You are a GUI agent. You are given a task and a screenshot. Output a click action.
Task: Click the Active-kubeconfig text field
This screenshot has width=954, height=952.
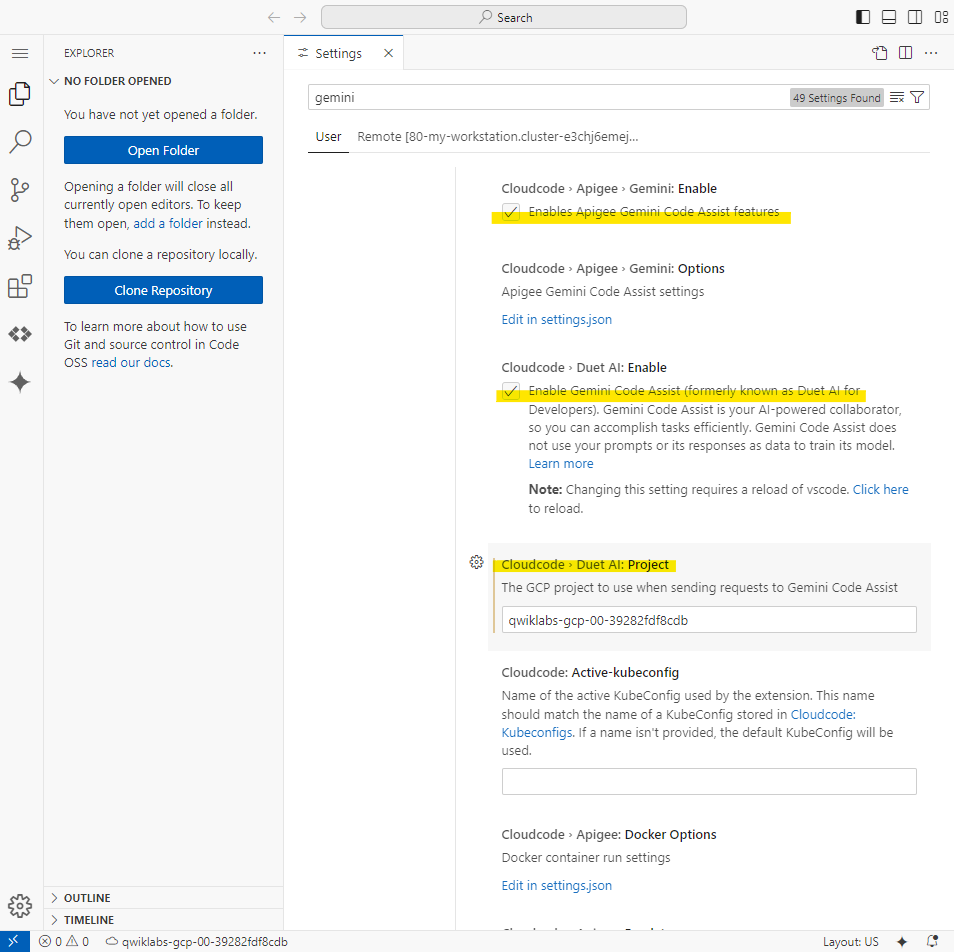click(x=709, y=782)
